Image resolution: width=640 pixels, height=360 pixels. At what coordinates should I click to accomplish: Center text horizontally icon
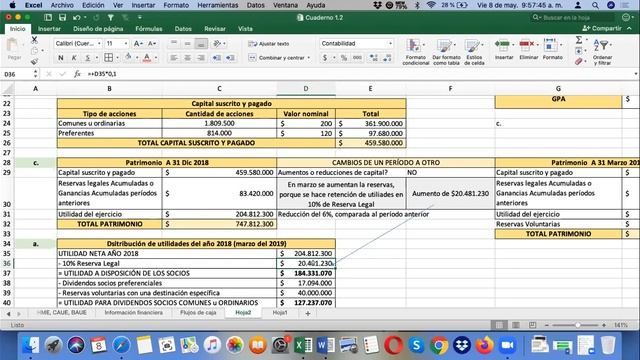tap(187, 58)
